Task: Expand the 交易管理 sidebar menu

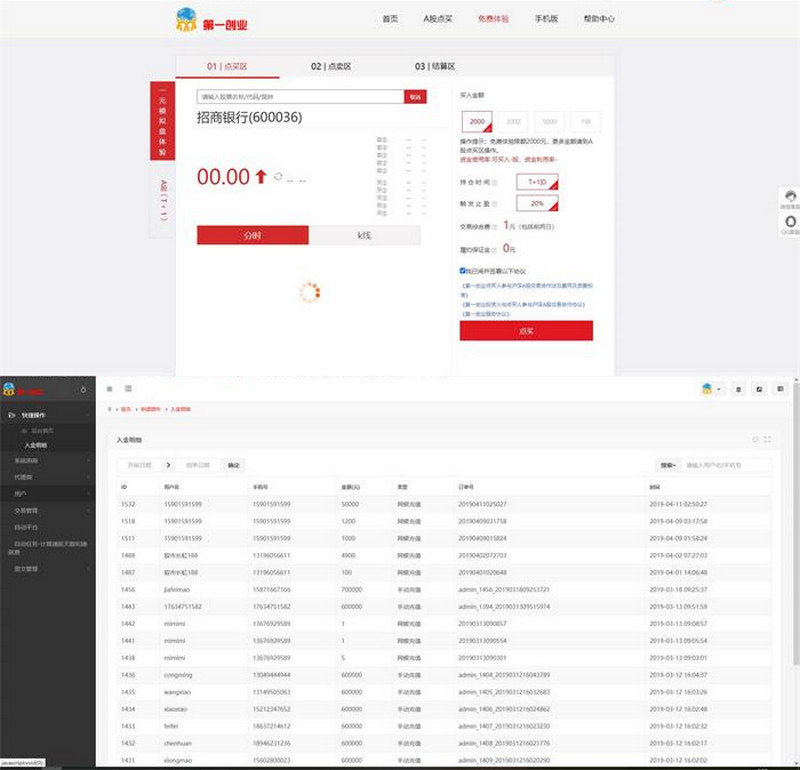Action: (48, 510)
